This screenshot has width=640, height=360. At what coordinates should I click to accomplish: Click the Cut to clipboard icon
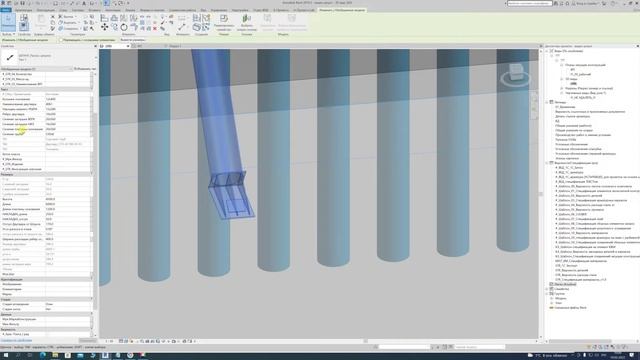point(53,17)
